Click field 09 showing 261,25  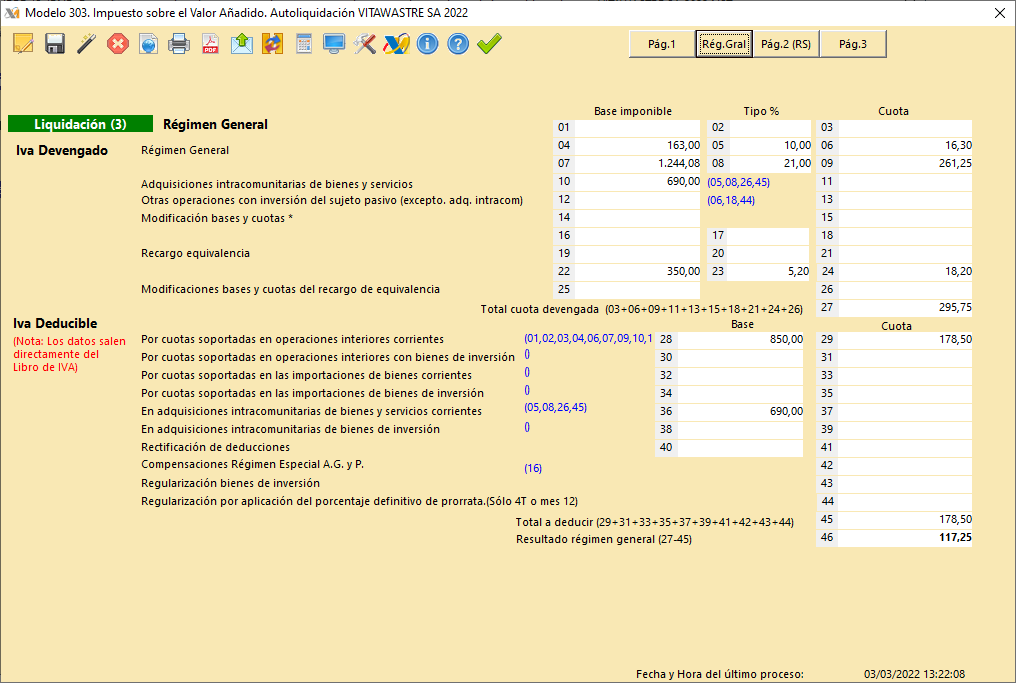click(905, 163)
